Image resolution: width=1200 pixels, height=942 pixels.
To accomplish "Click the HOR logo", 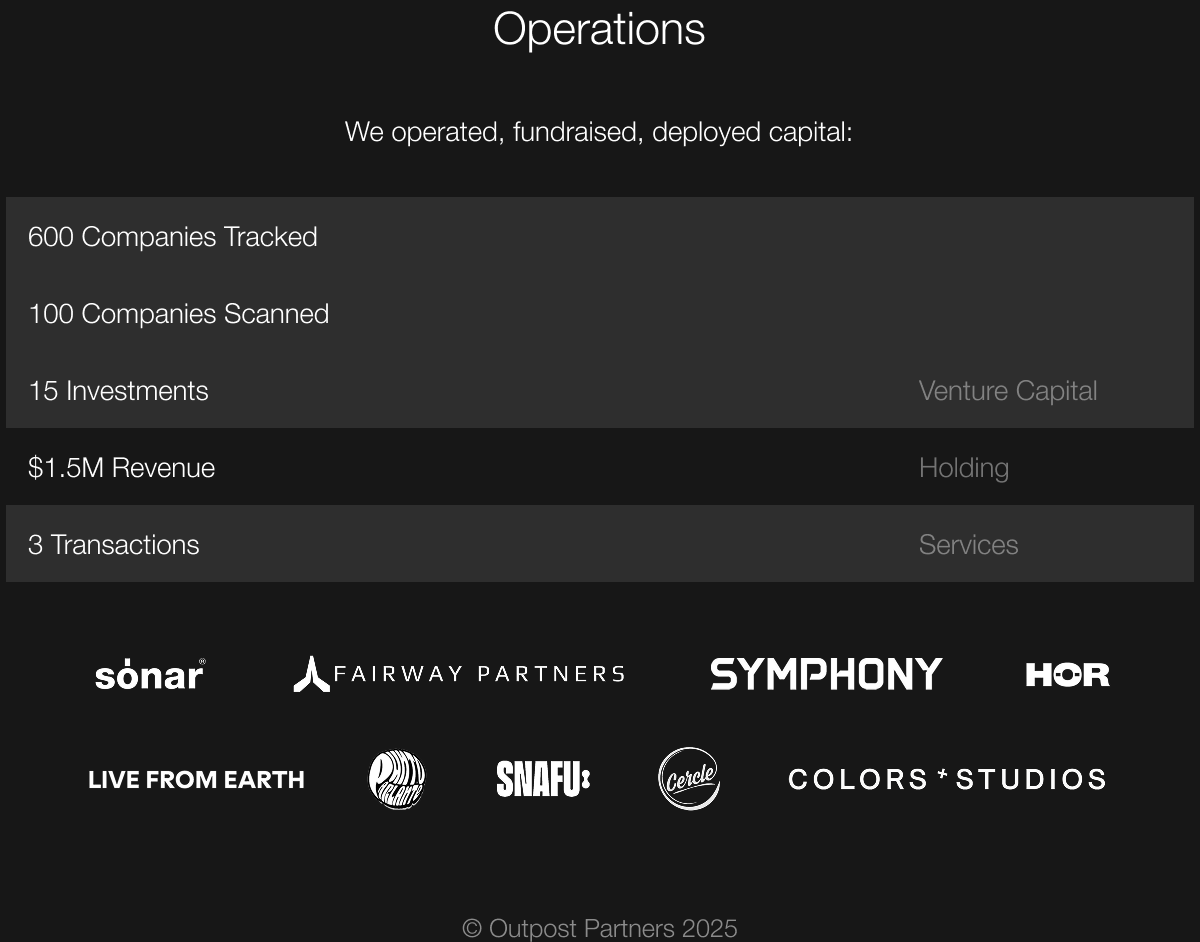I will point(1067,675).
